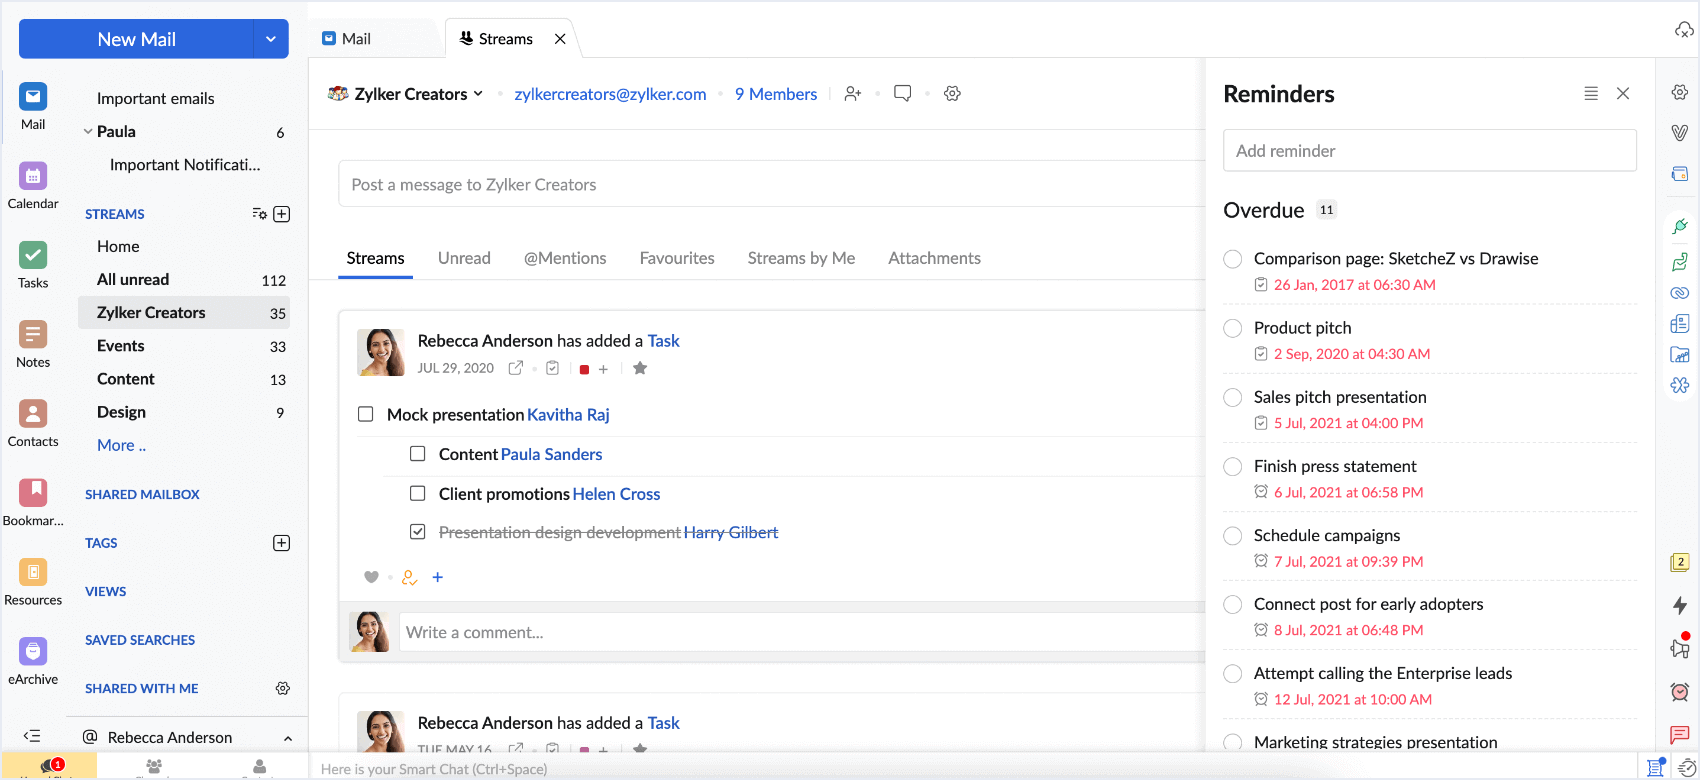Click the group chat bubble icon
This screenshot has height=780, width=1700.
(x=902, y=93)
